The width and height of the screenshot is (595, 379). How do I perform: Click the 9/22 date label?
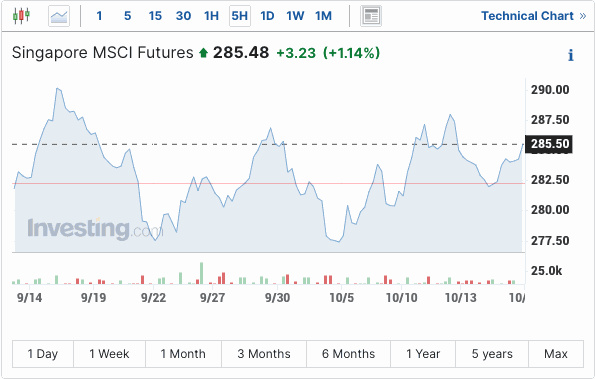click(x=153, y=298)
